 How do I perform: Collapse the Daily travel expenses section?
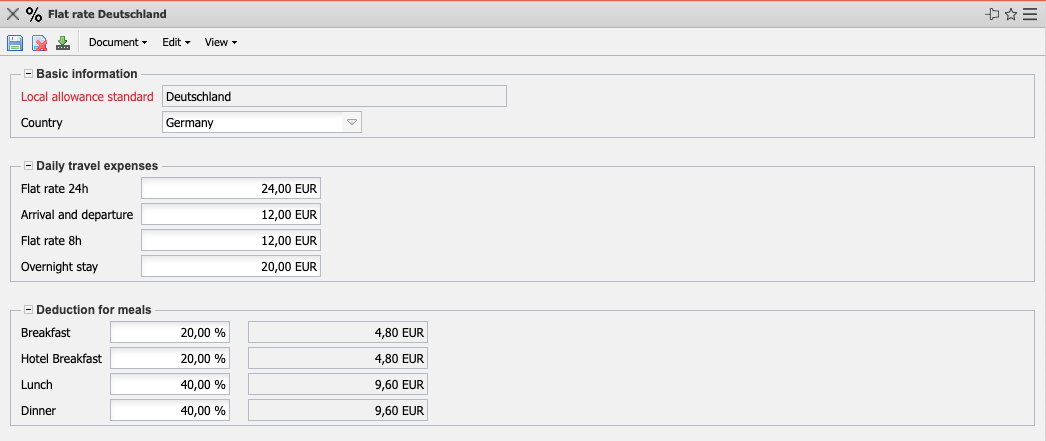(28, 166)
